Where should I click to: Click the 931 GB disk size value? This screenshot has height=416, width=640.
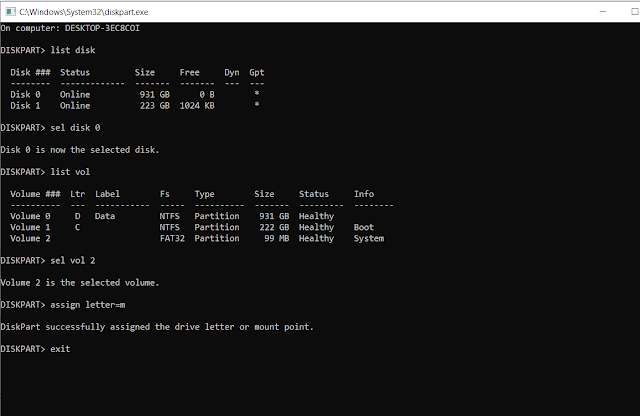click(155, 94)
